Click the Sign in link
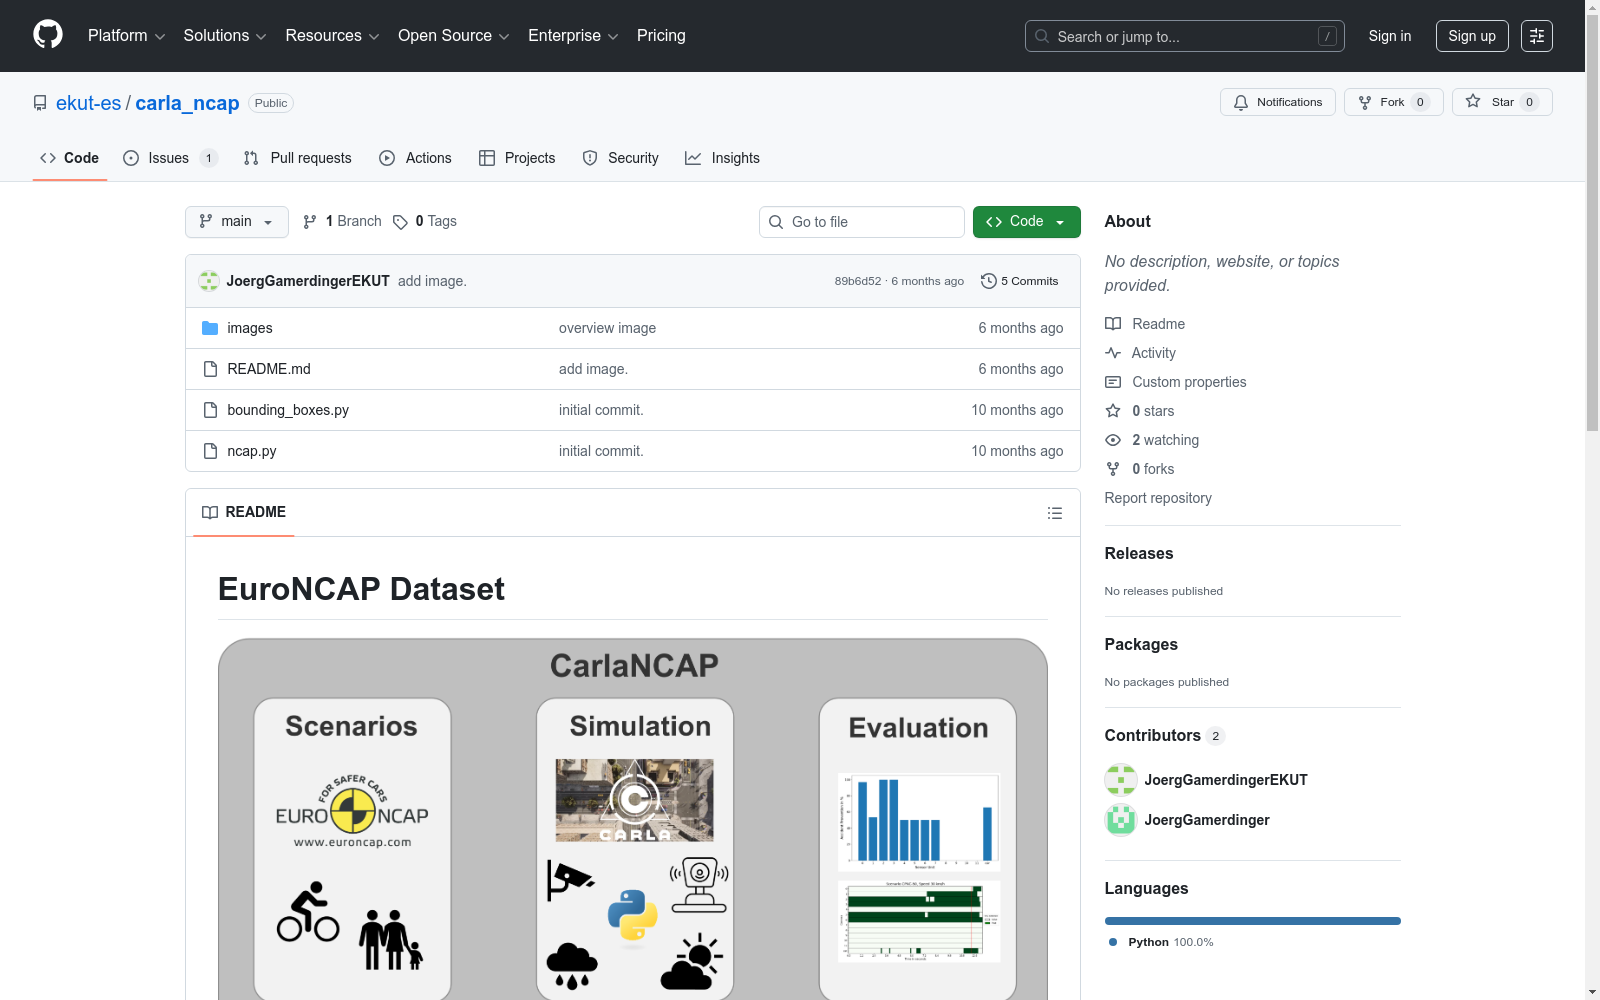1600x1000 pixels. pyautogui.click(x=1390, y=36)
